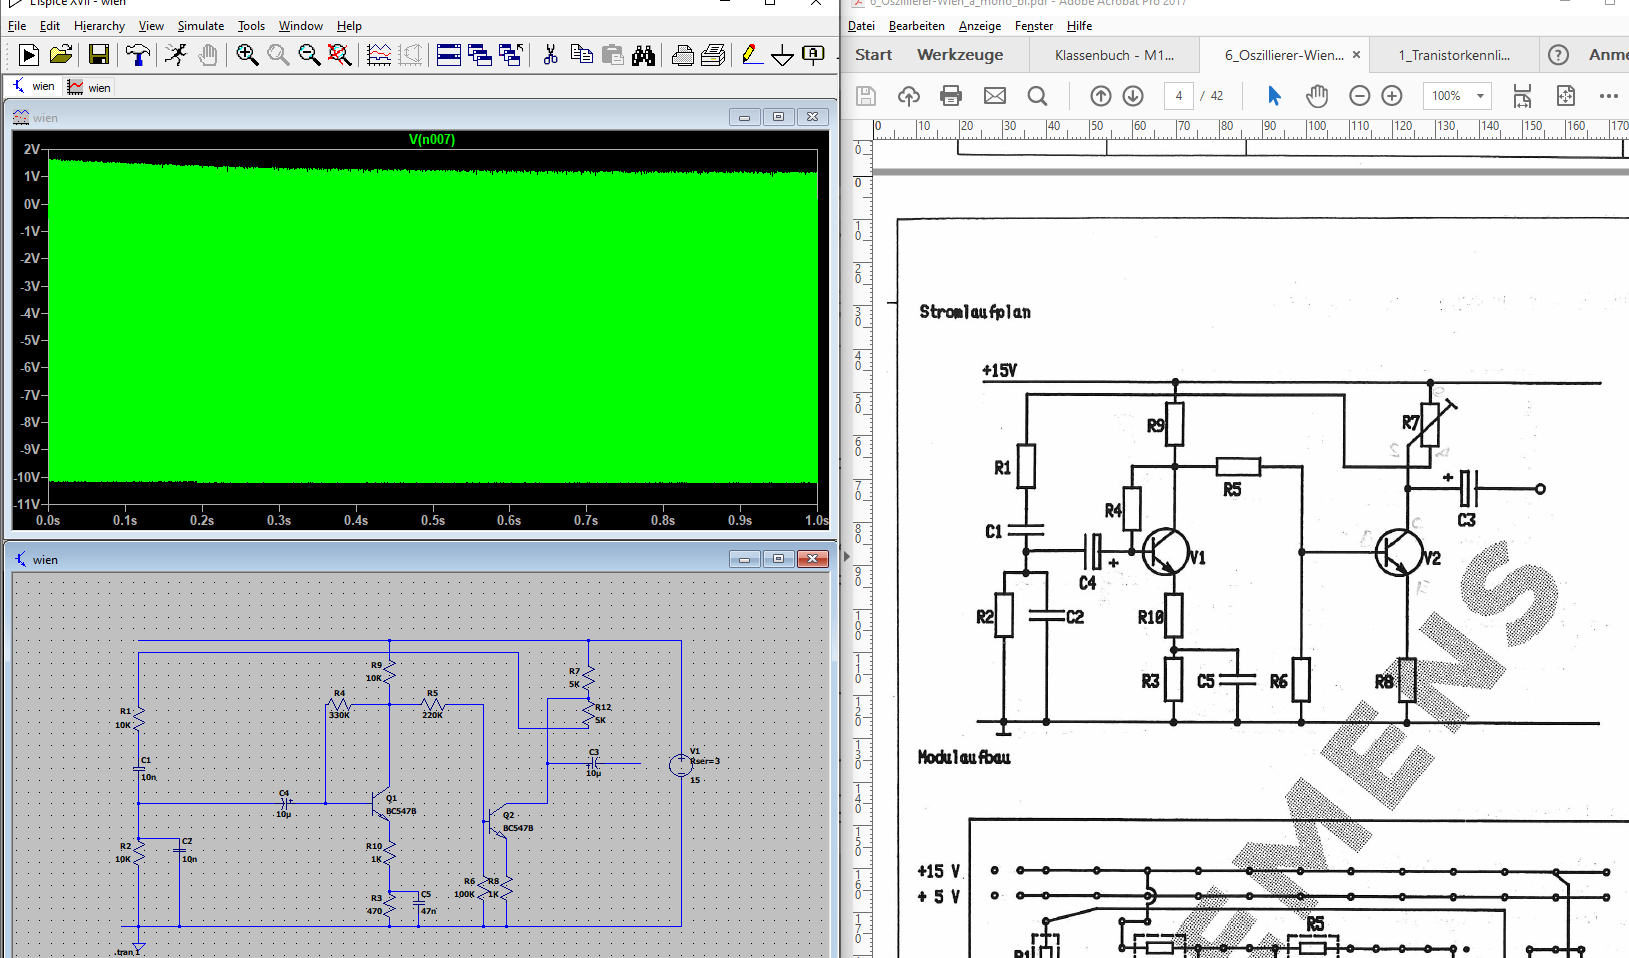
Task: Click the Acrobat fit page icon
Action: pos(1566,96)
